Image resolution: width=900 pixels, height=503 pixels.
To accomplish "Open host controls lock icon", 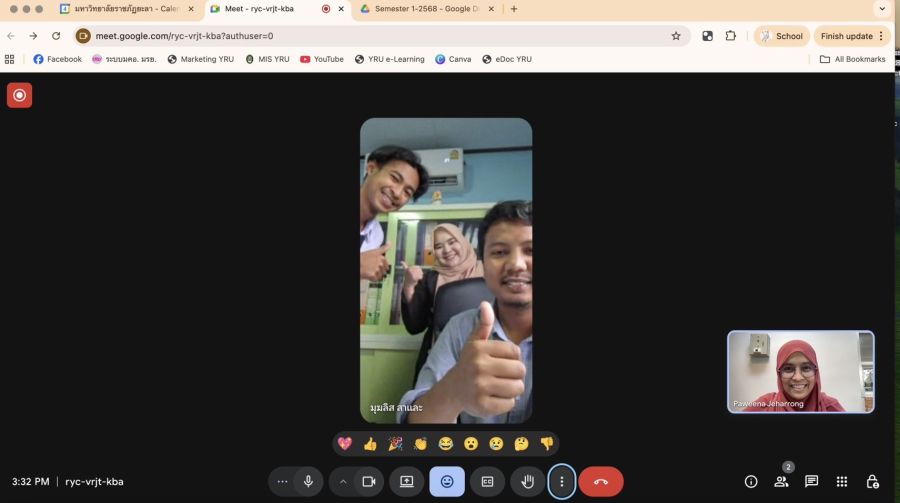I will pos(872,481).
